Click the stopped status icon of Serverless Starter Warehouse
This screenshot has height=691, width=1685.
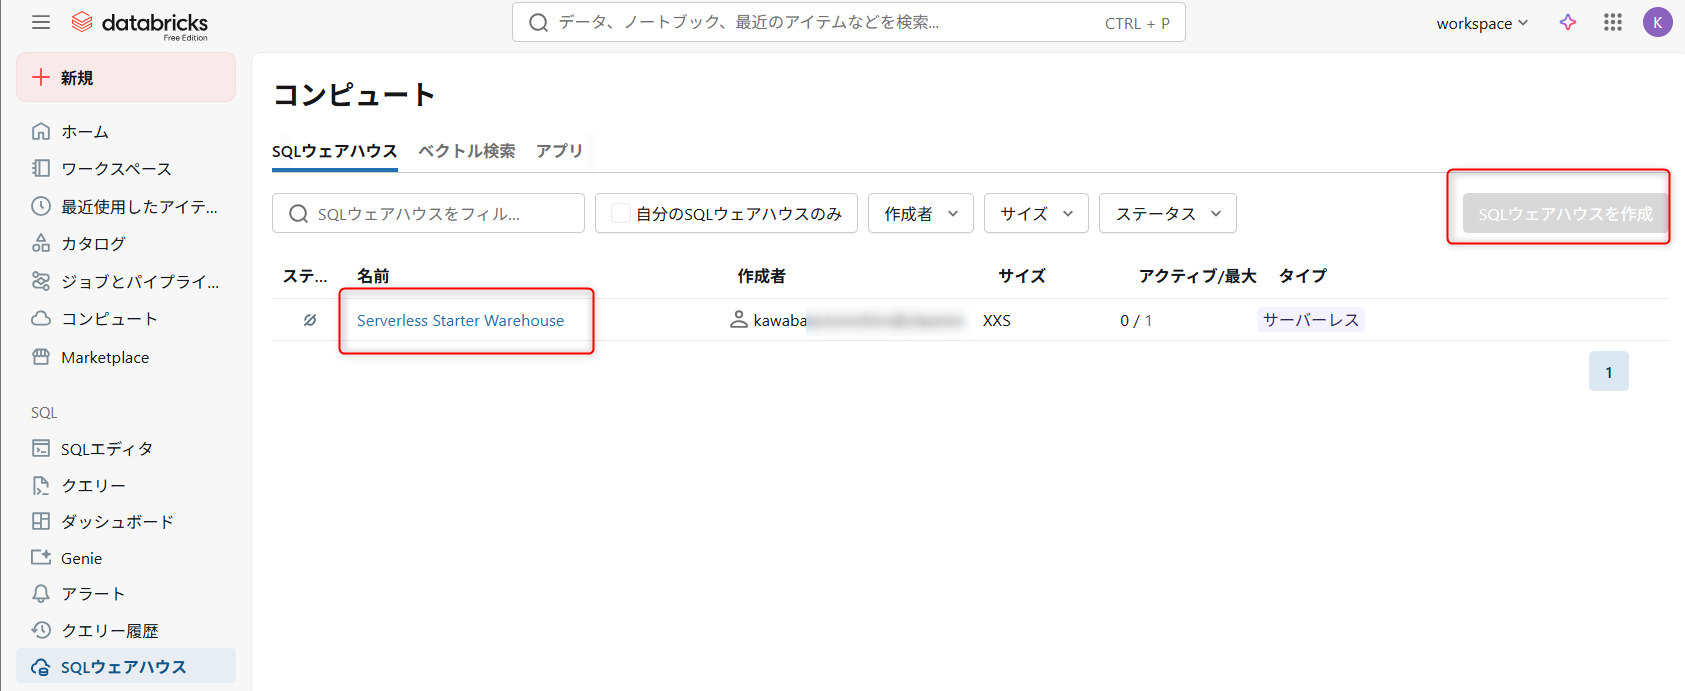pyautogui.click(x=310, y=320)
